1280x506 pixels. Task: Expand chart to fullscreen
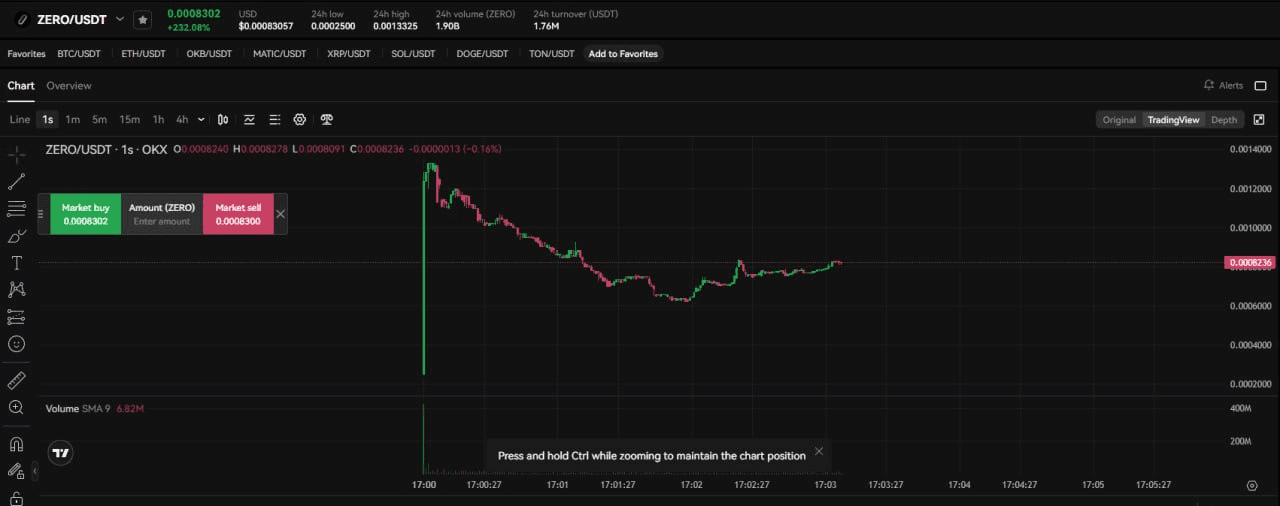click(1259, 119)
